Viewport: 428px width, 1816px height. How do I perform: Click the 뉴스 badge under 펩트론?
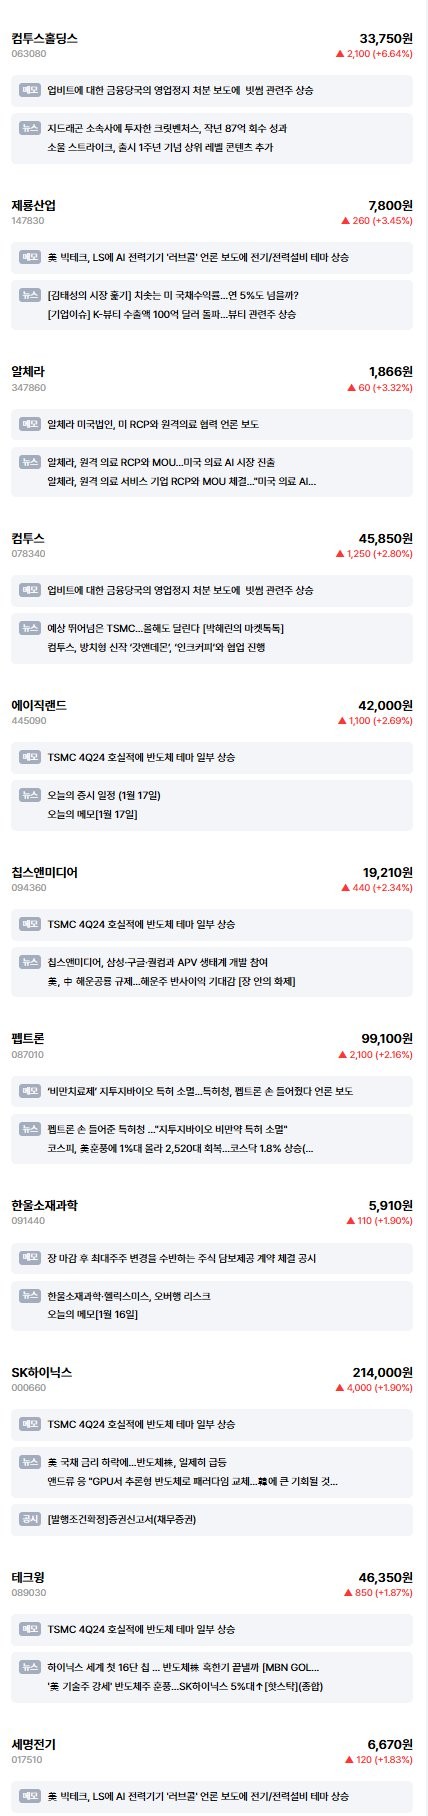tap(30, 1129)
